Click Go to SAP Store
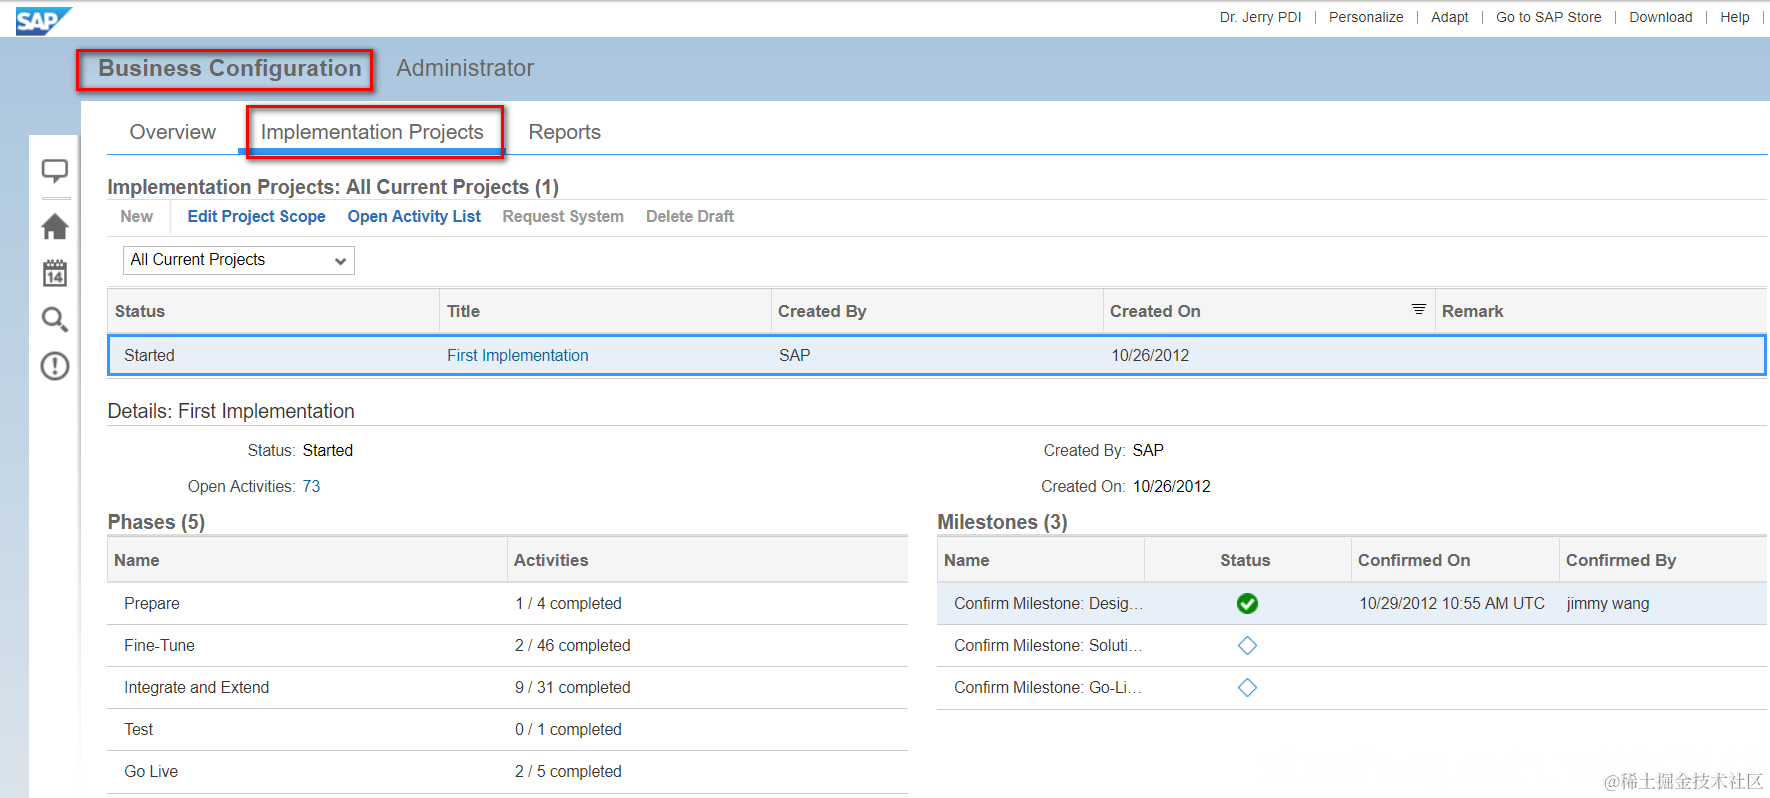This screenshot has width=1770, height=798. [1548, 17]
